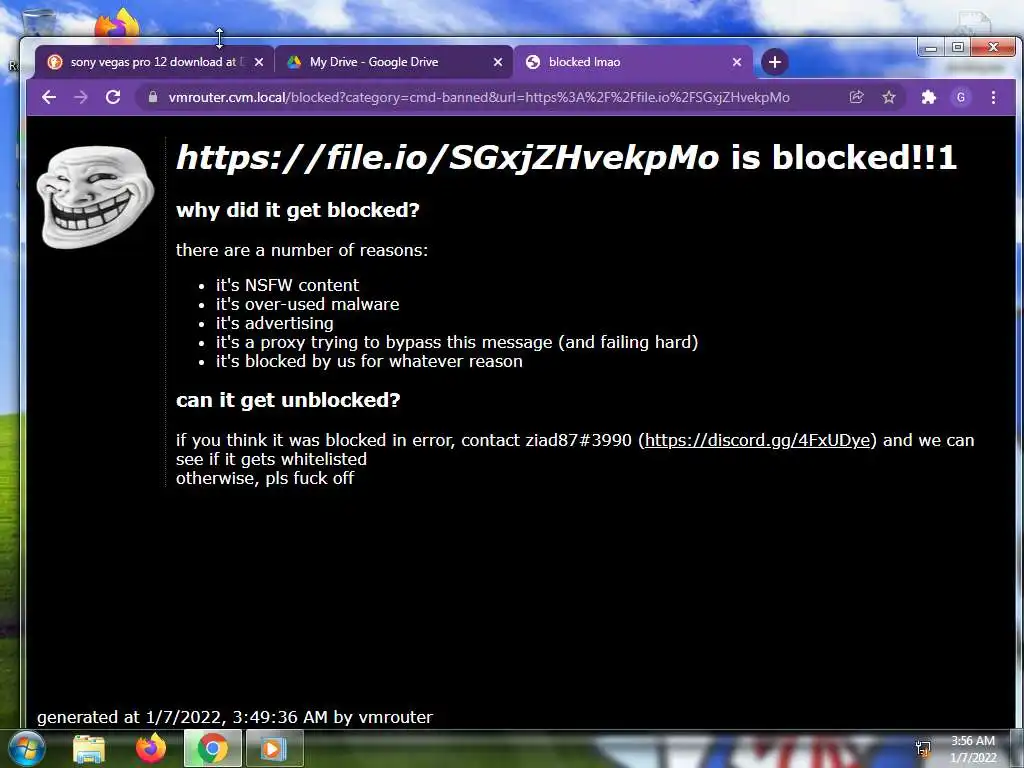Close the My Drive tab
This screenshot has height=768, width=1024.
point(498,62)
